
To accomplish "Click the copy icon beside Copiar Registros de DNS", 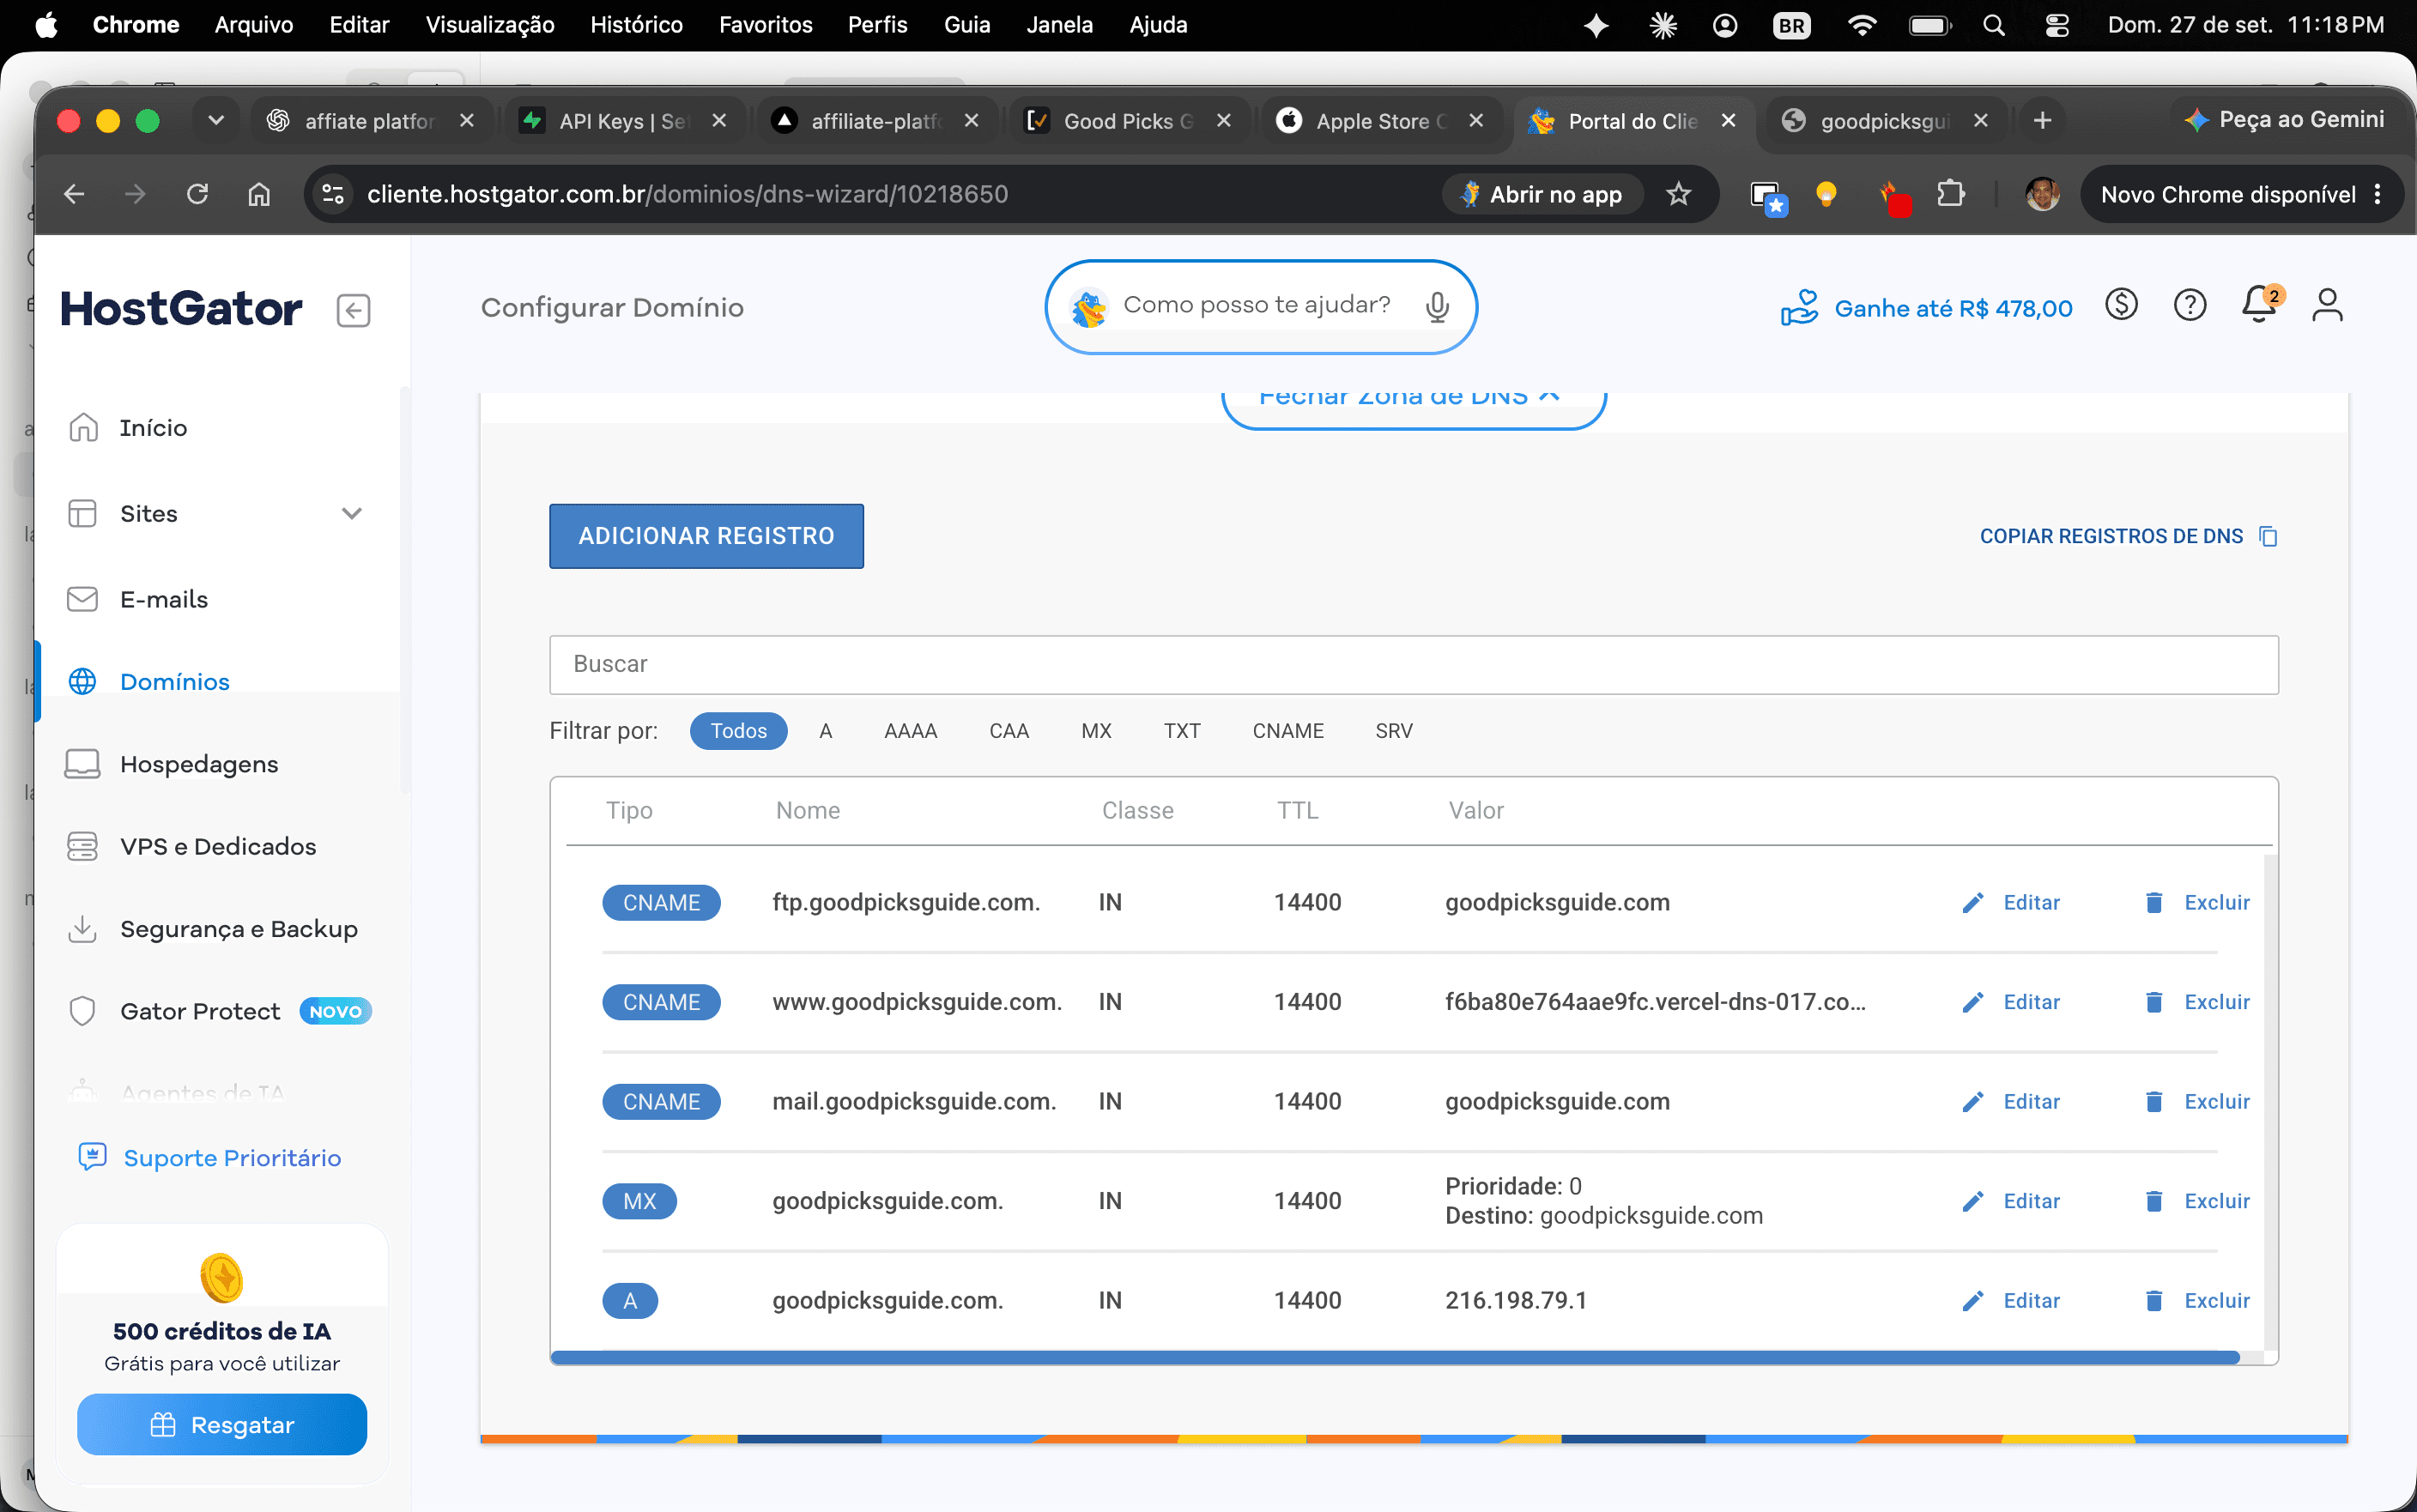I will point(2268,537).
